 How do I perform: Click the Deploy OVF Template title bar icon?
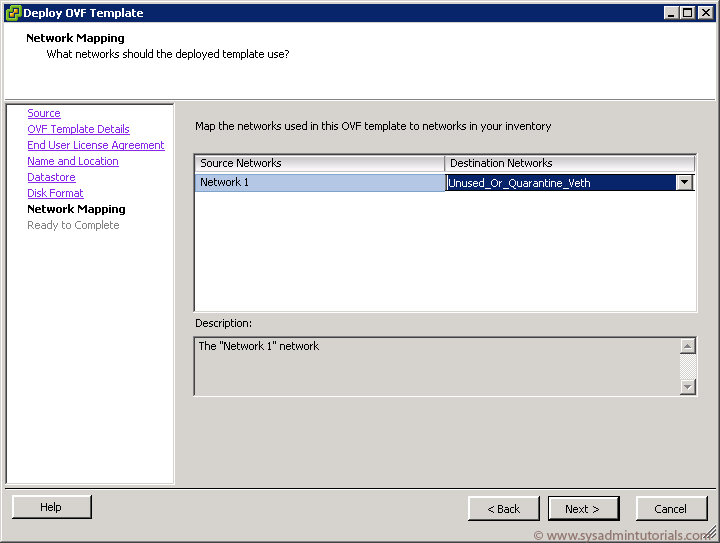[13, 13]
